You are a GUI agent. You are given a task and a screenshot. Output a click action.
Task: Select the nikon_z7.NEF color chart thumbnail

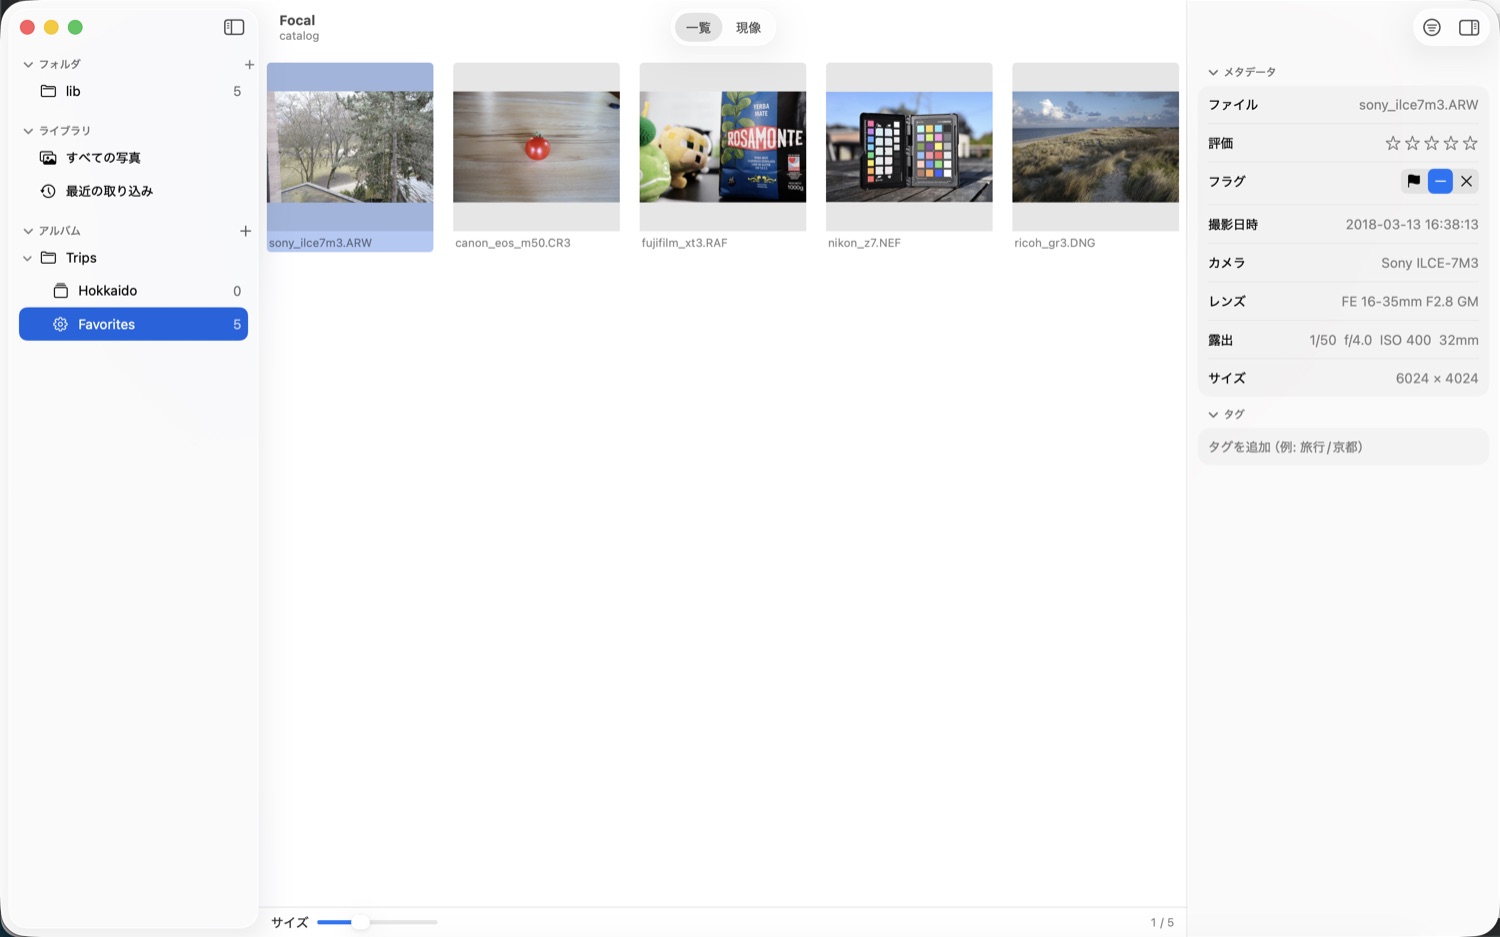pos(909,147)
